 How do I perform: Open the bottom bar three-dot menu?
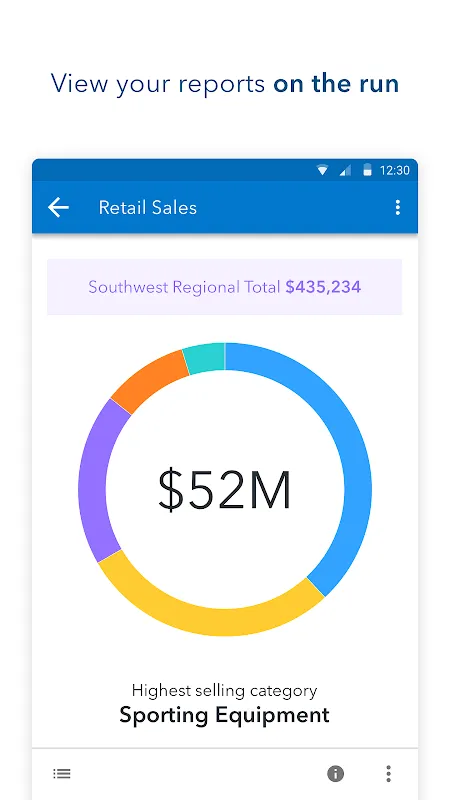point(388,774)
